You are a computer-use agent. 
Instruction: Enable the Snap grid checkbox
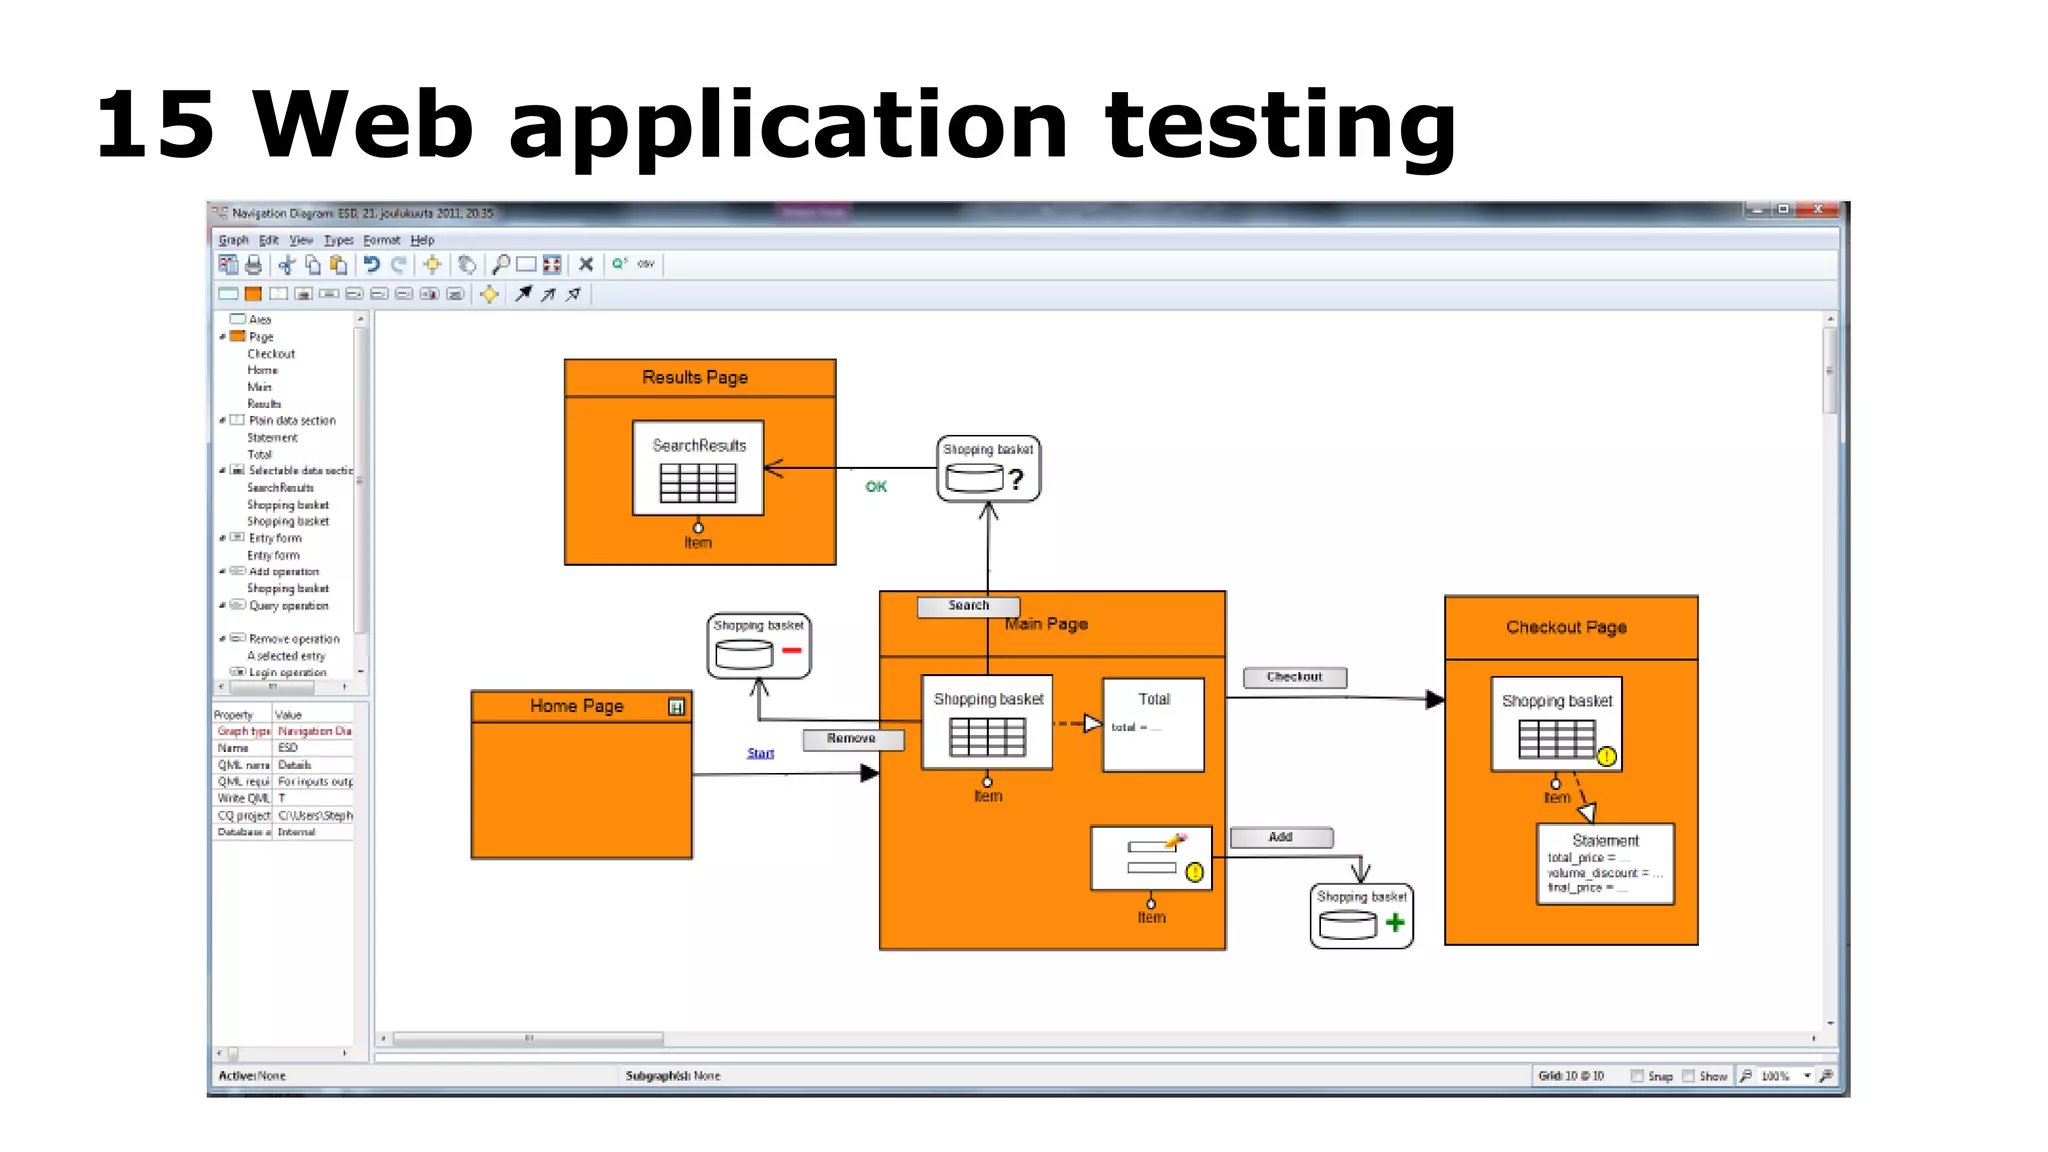1637,1076
